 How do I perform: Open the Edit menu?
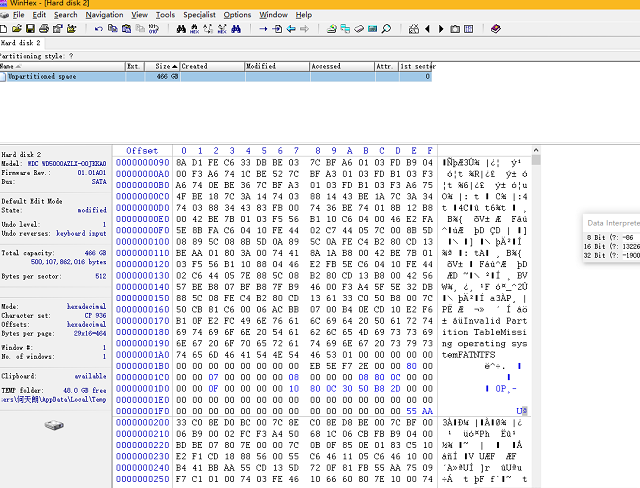(x=39, y=15)
